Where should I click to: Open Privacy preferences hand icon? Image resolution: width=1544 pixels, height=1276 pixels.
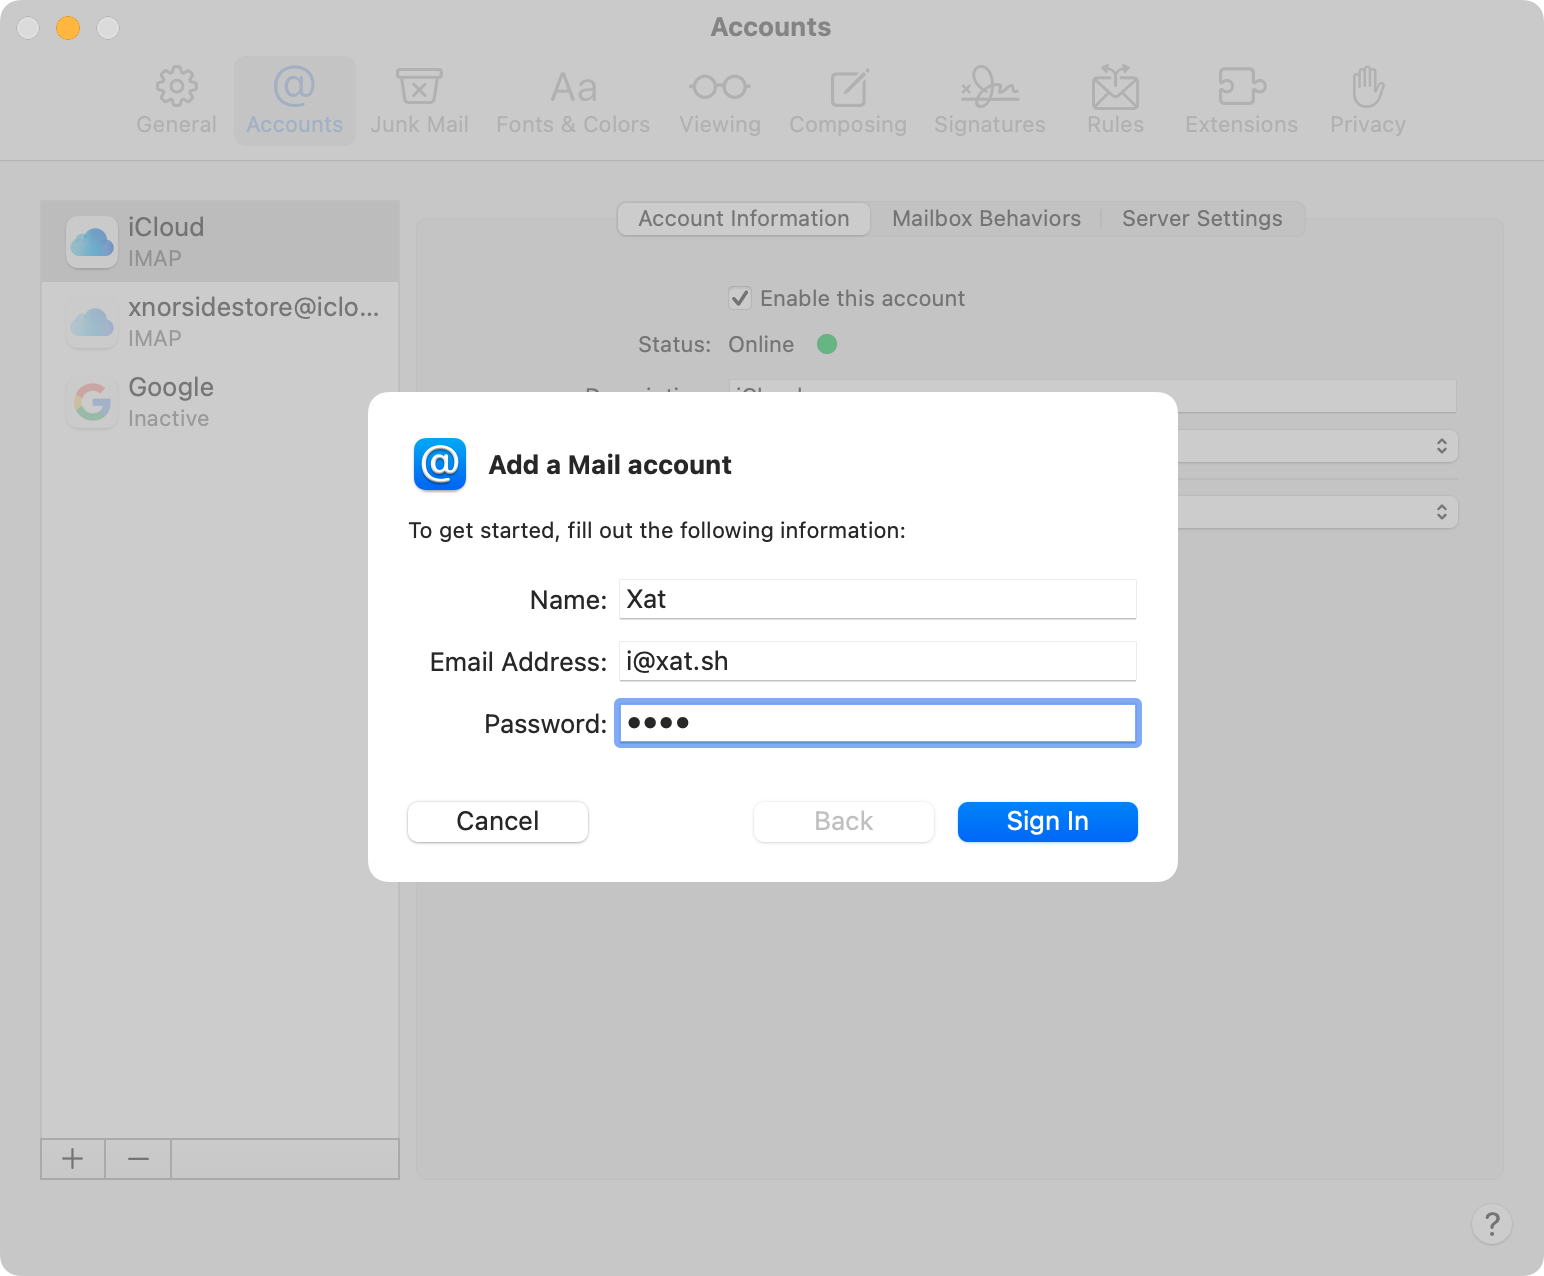tap(1367, 88)
